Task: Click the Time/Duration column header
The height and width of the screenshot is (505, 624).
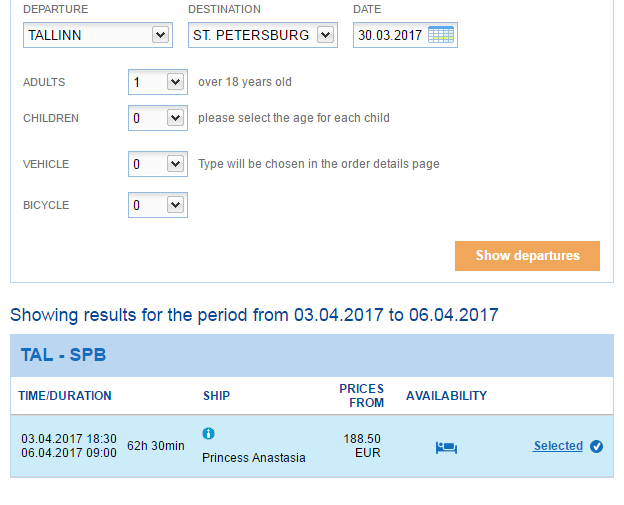Action: pos(65,396)
